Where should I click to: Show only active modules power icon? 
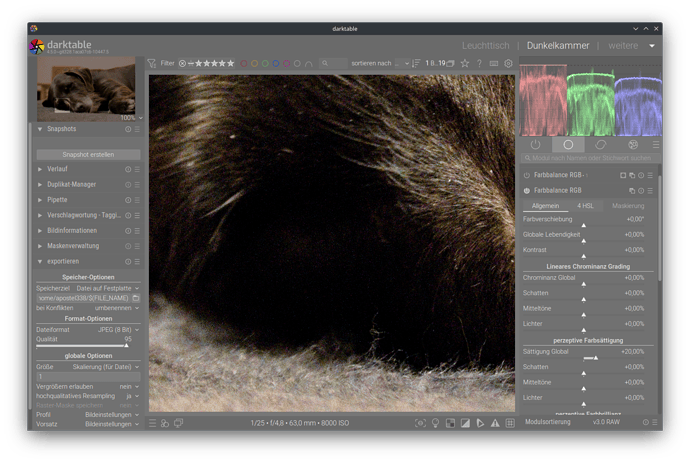(536, 144)
